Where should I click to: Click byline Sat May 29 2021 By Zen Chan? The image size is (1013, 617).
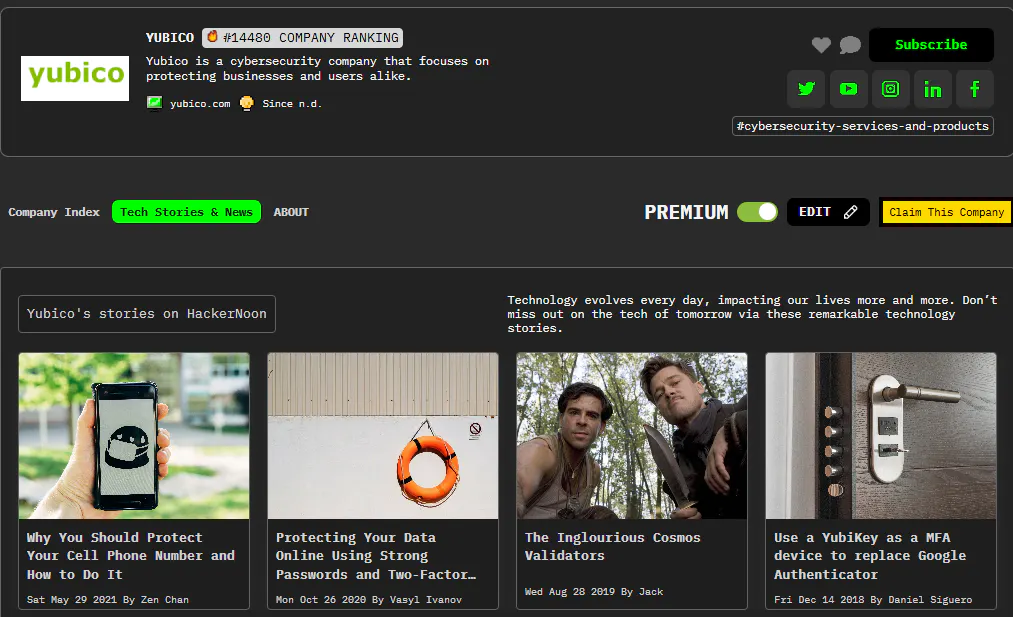tap(108, 600)
